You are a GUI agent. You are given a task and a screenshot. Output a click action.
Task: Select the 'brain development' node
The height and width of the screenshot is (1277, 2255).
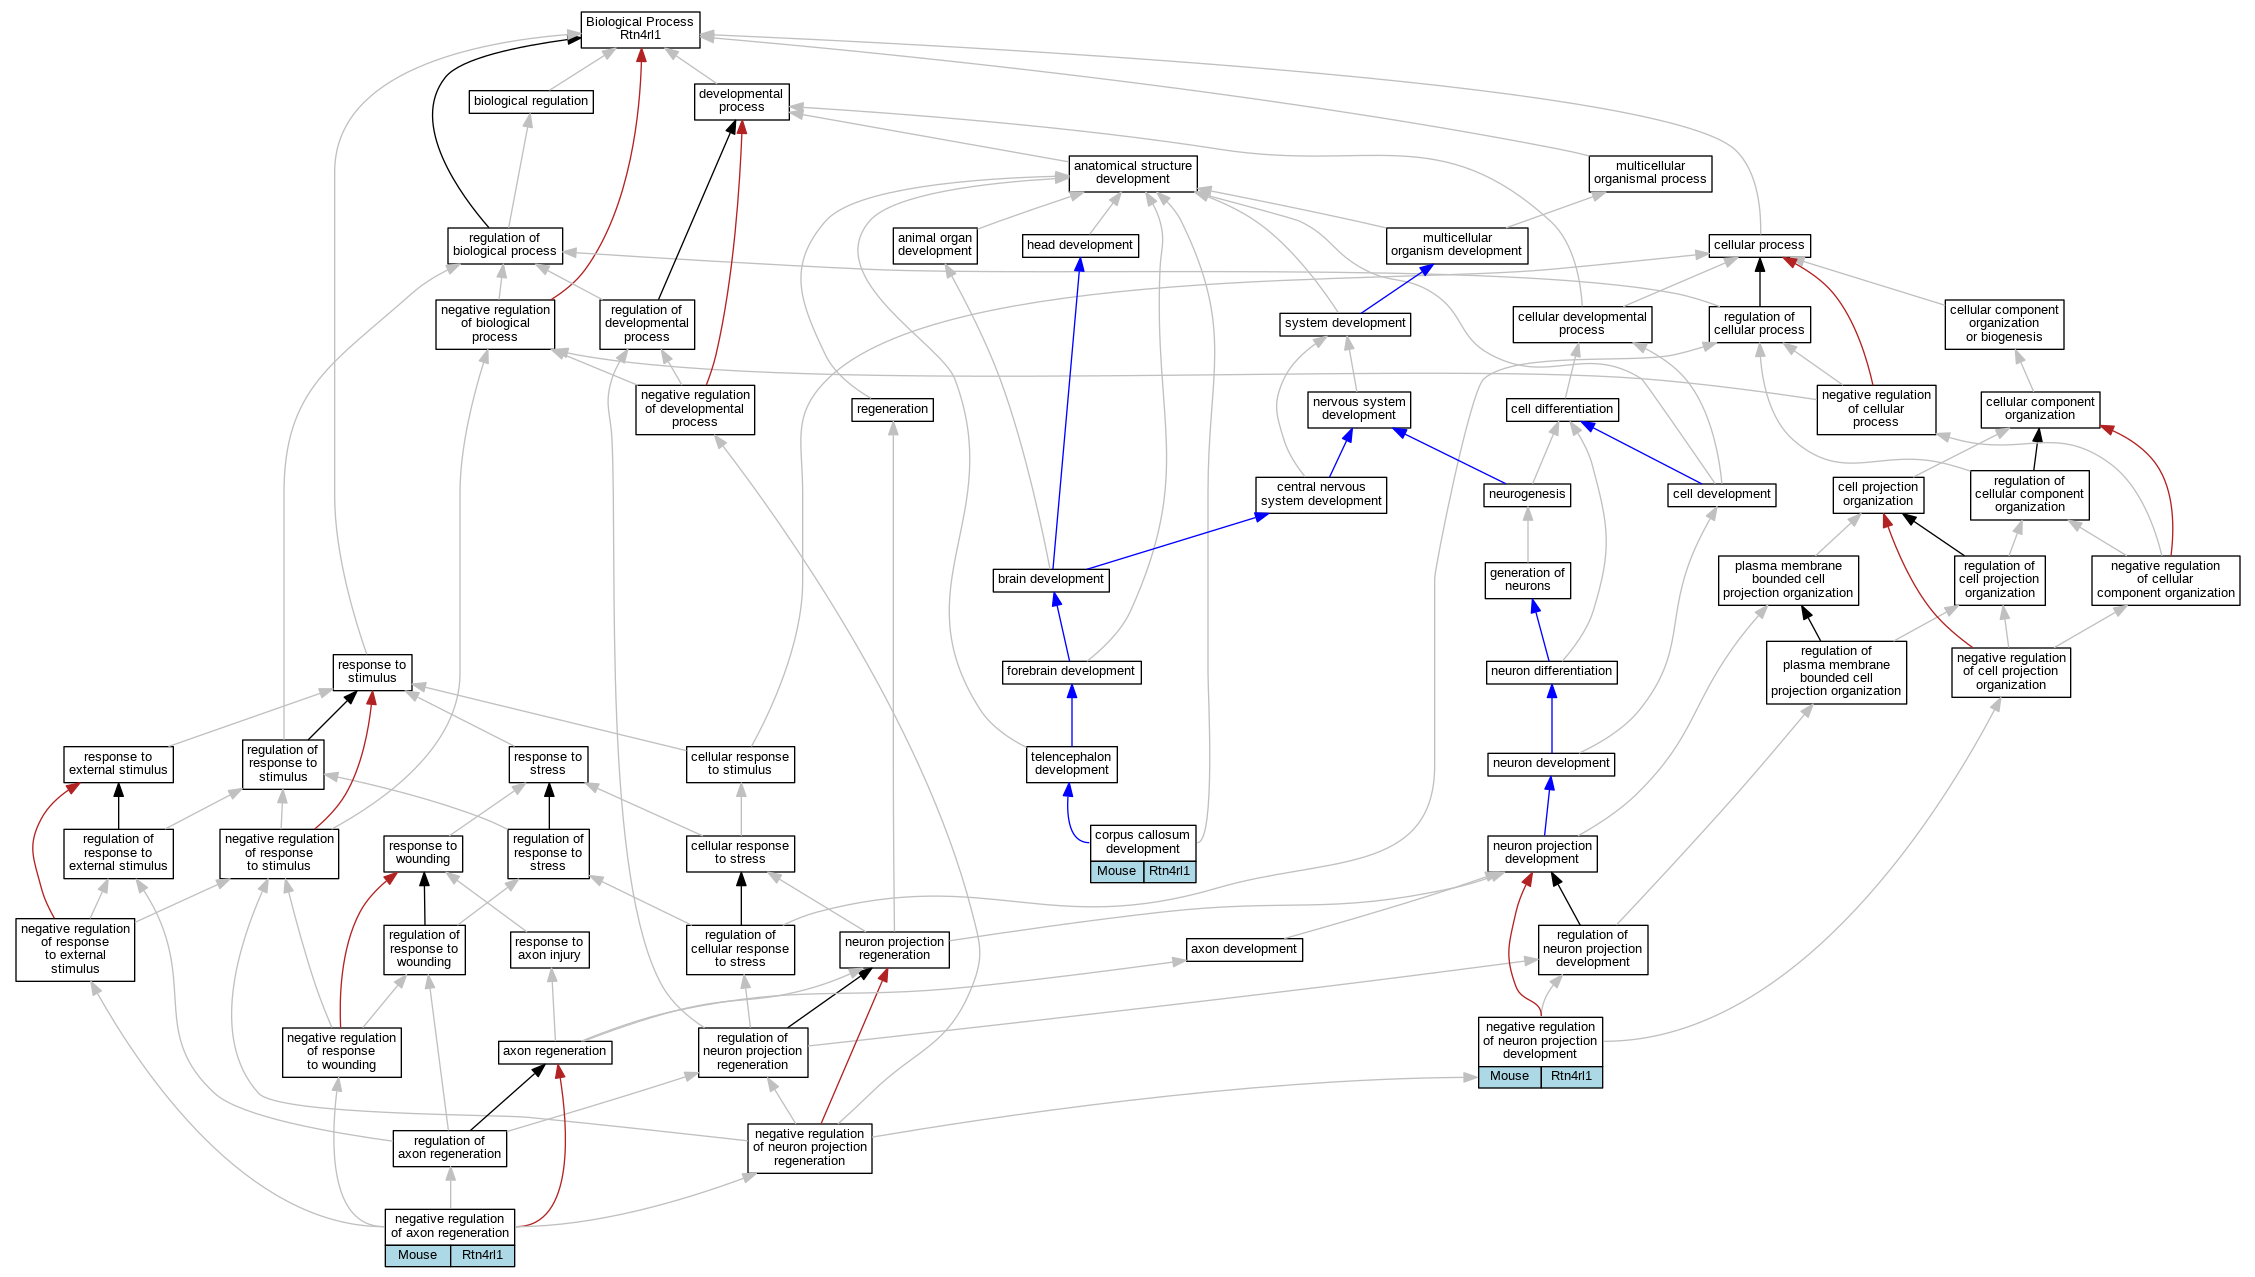coord(1051,580)
